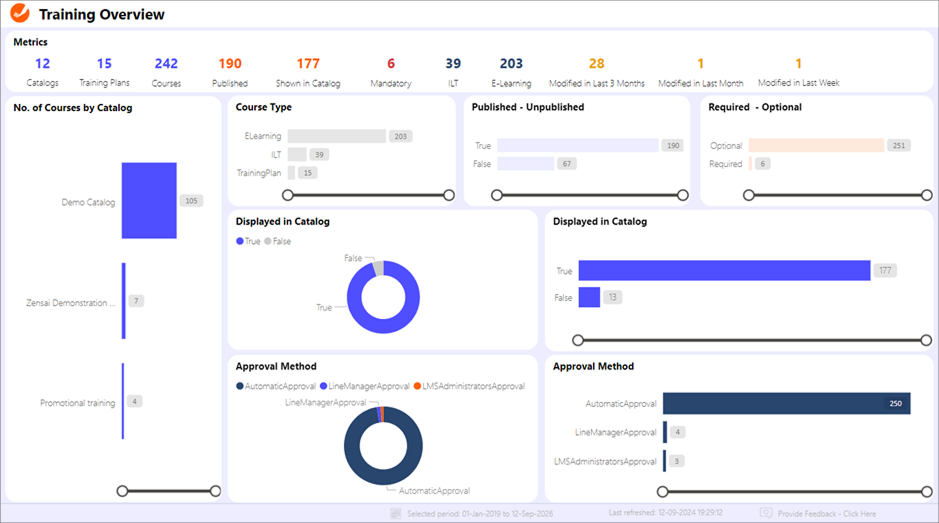Select the Optional bar in Required - Optional chart
Image resolution: width=939 pixels, height=523 pixels.
(x=815, y=145)
